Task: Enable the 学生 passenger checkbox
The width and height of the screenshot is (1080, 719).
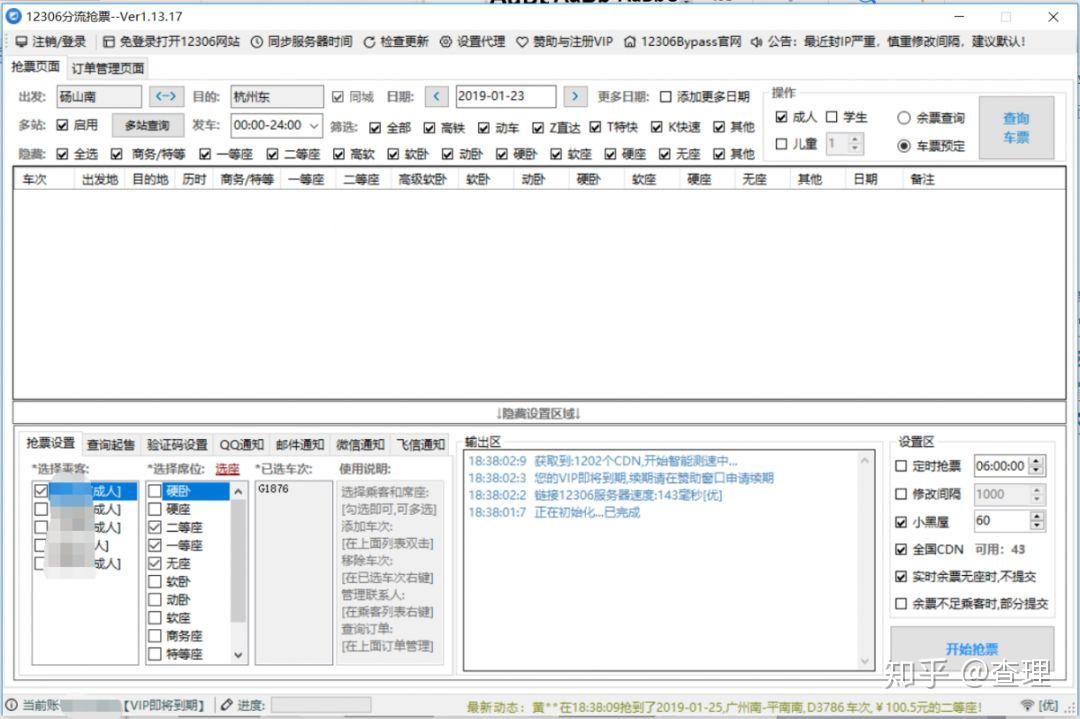Action: tap(833, 116)
